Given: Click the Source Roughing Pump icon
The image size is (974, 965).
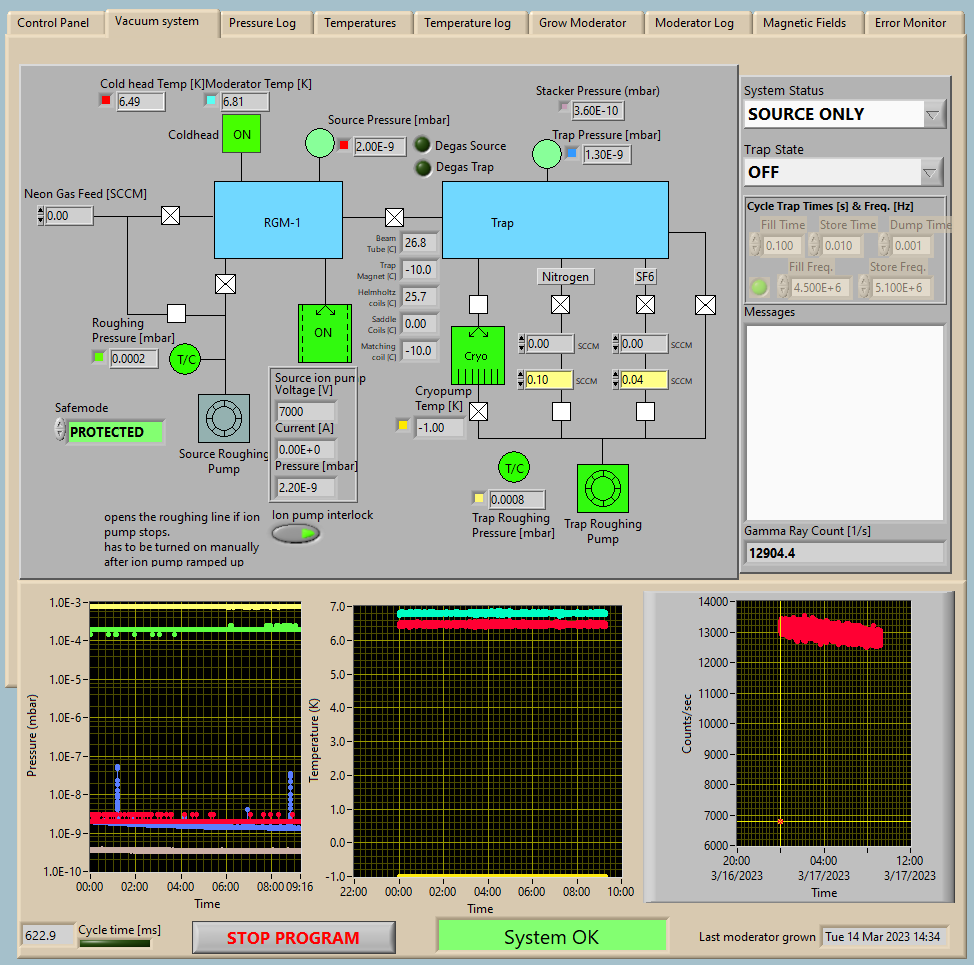Looking at the screenshot, I should pyautogui.click(x=224, y=418).
